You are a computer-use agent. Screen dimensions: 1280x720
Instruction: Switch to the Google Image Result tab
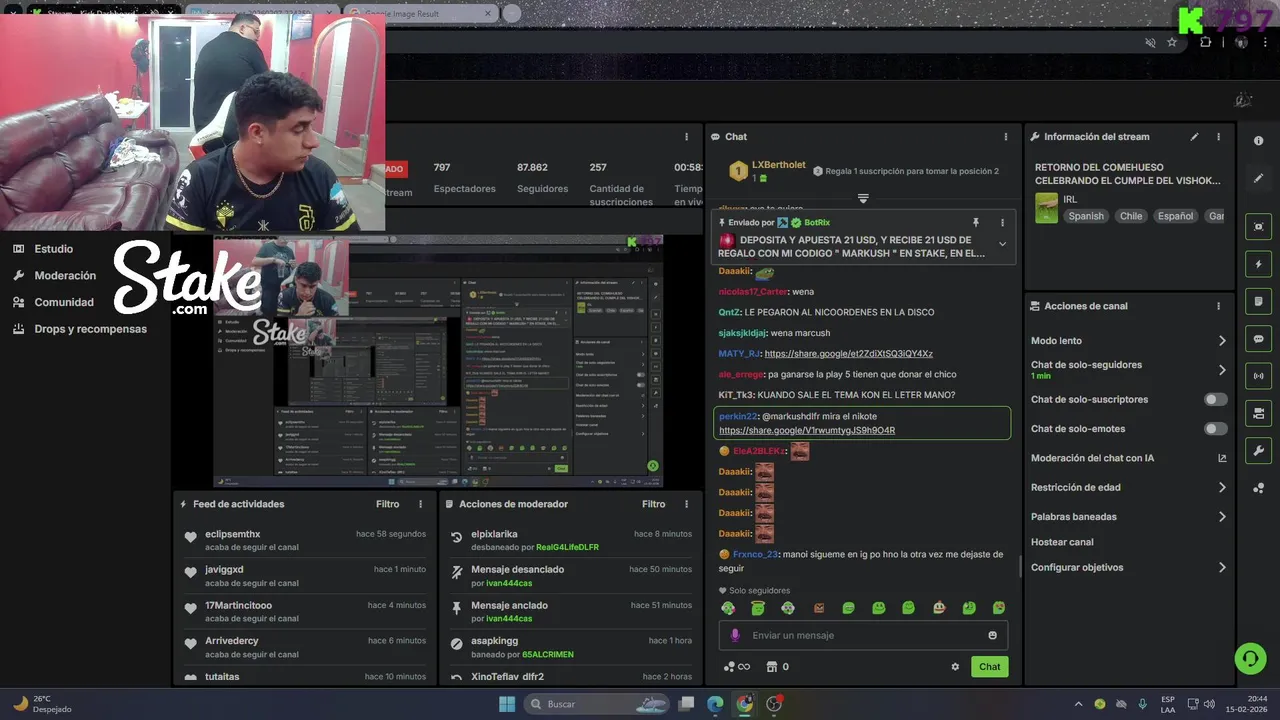[x=418, y=13]
